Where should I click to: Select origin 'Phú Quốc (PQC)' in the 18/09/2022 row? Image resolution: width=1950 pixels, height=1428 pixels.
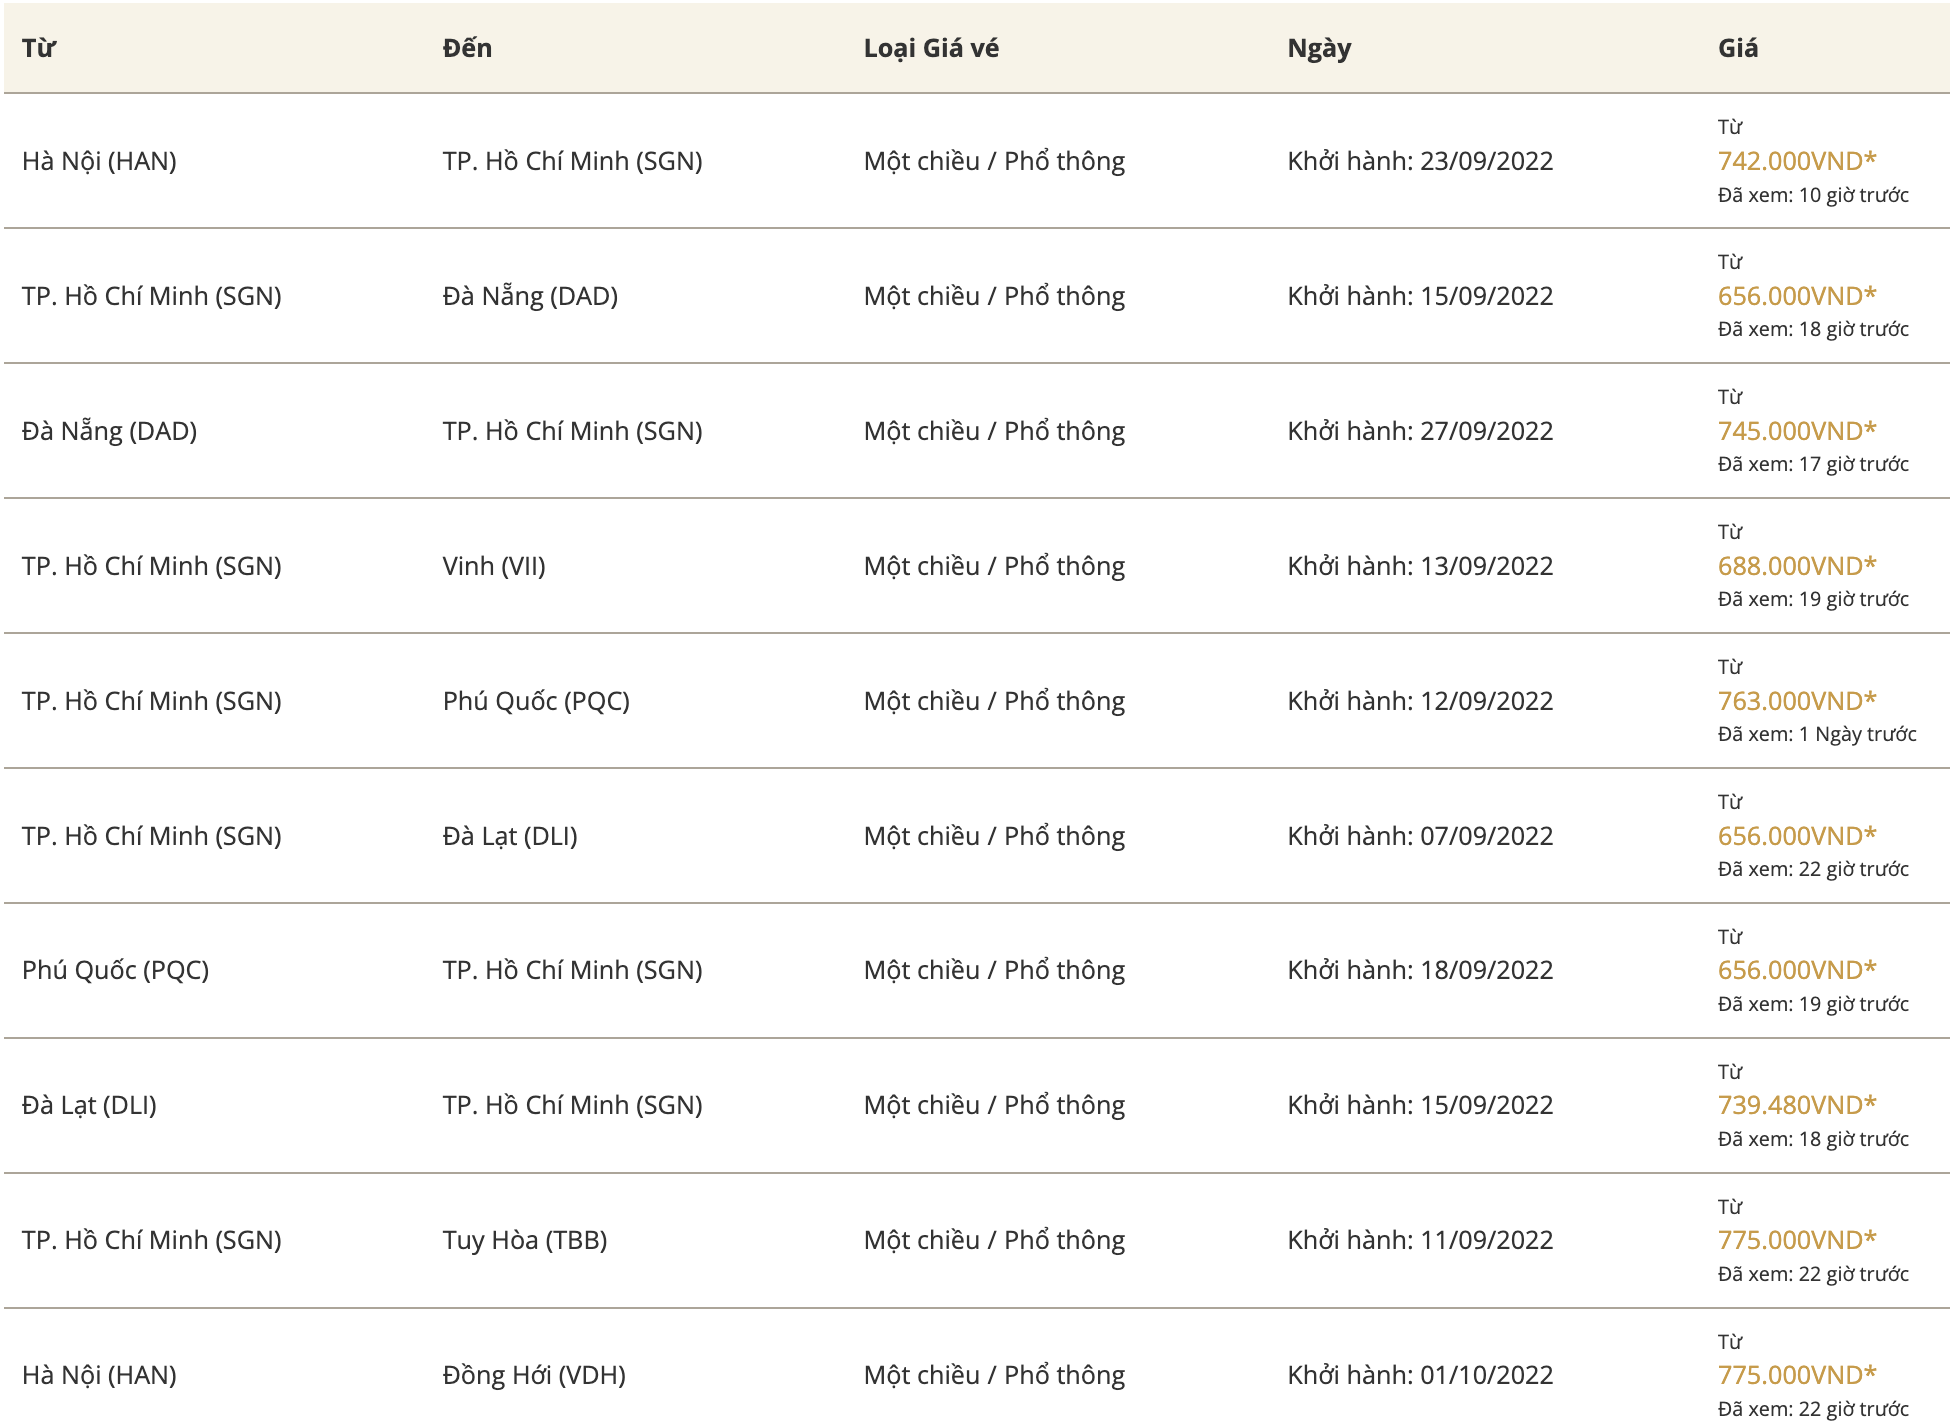(115, 970)
